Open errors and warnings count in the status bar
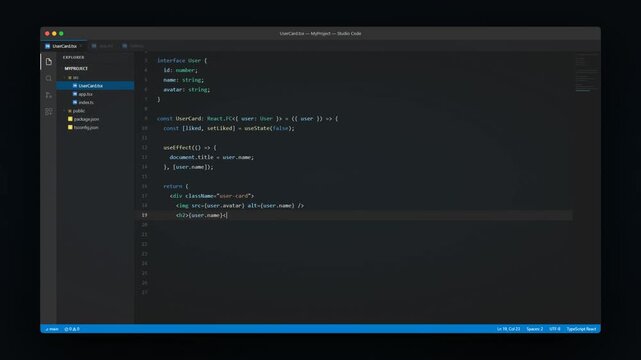Viewport: 641px width, 360px height. pyautogui.click(x=72, y=329)
